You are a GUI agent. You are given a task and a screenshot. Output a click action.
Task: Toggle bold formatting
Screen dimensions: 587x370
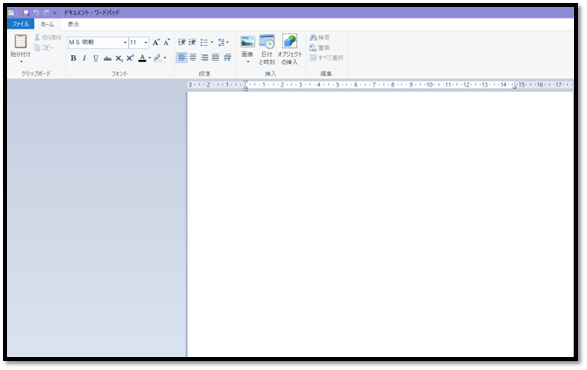pos(73,58)
